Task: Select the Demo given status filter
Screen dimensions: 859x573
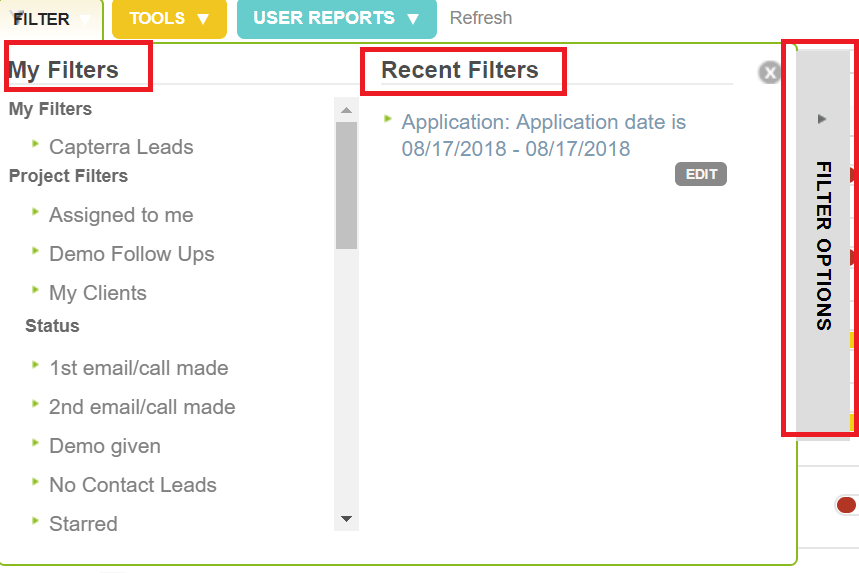Action: pyautogui.click(x=105, y=446)
